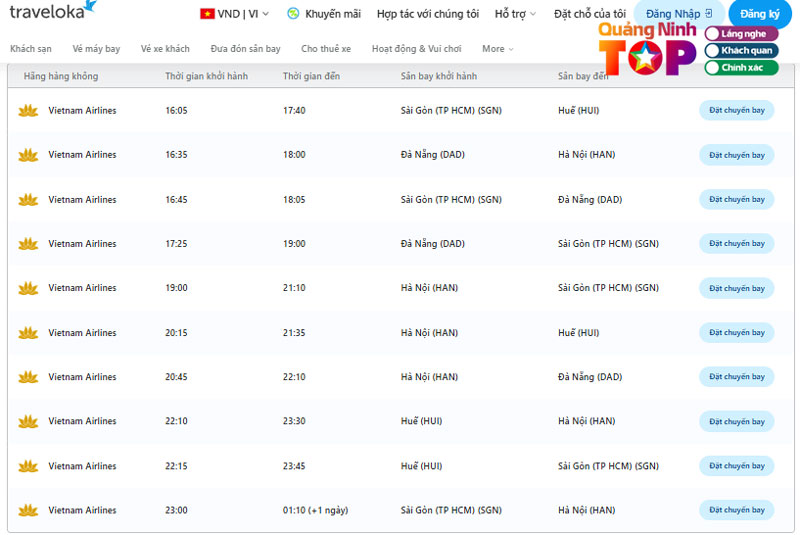The height and width of the screenshot is (535, 800).
Task: Click the Thời gian đến column header
Action: (311, 76)
